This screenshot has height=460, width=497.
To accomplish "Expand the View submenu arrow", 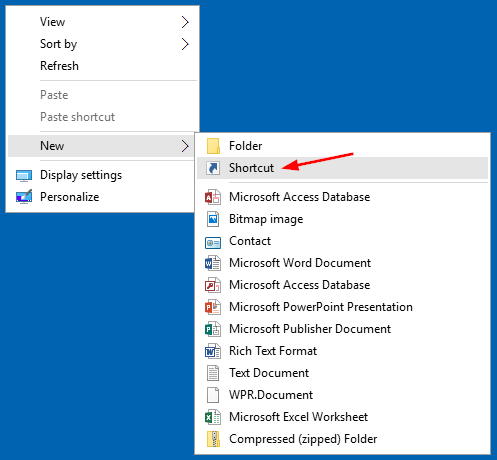I will pos(185,22).
